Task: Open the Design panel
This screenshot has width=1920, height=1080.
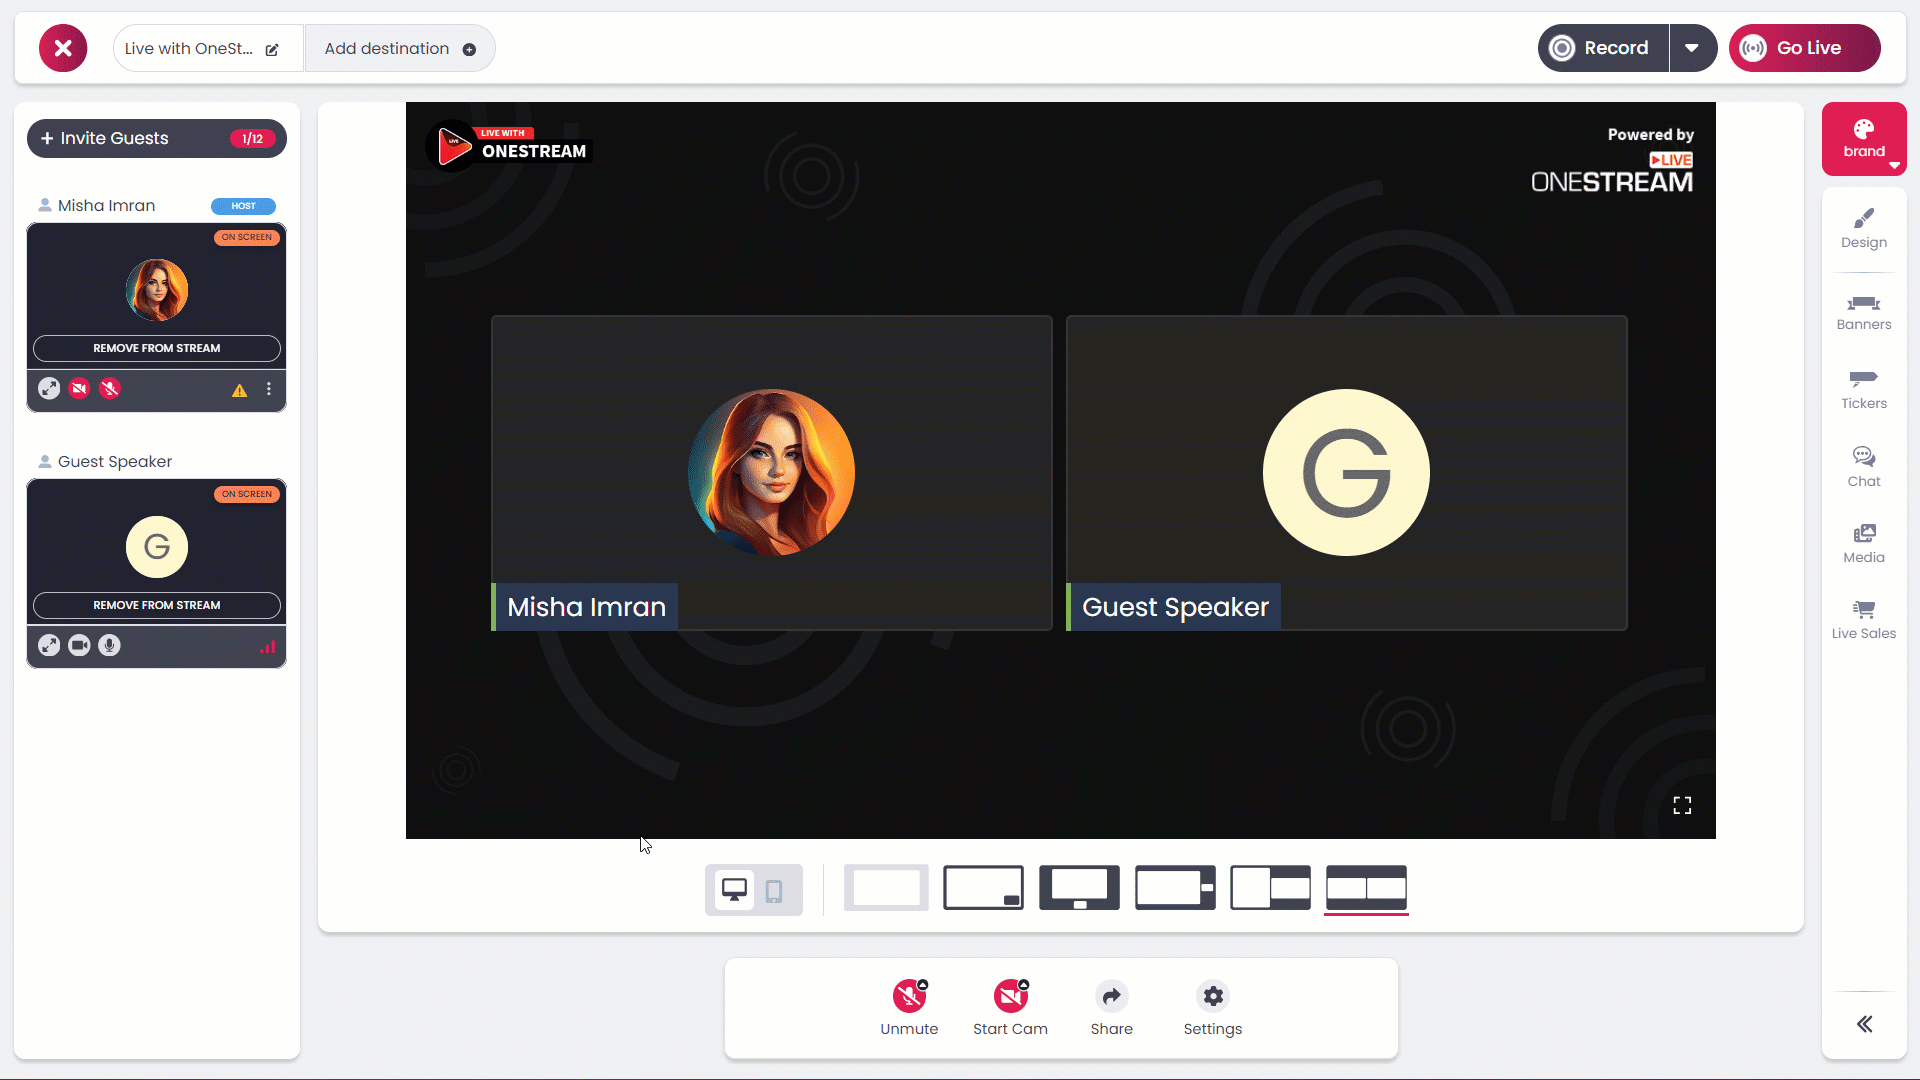Action: 1863,228
